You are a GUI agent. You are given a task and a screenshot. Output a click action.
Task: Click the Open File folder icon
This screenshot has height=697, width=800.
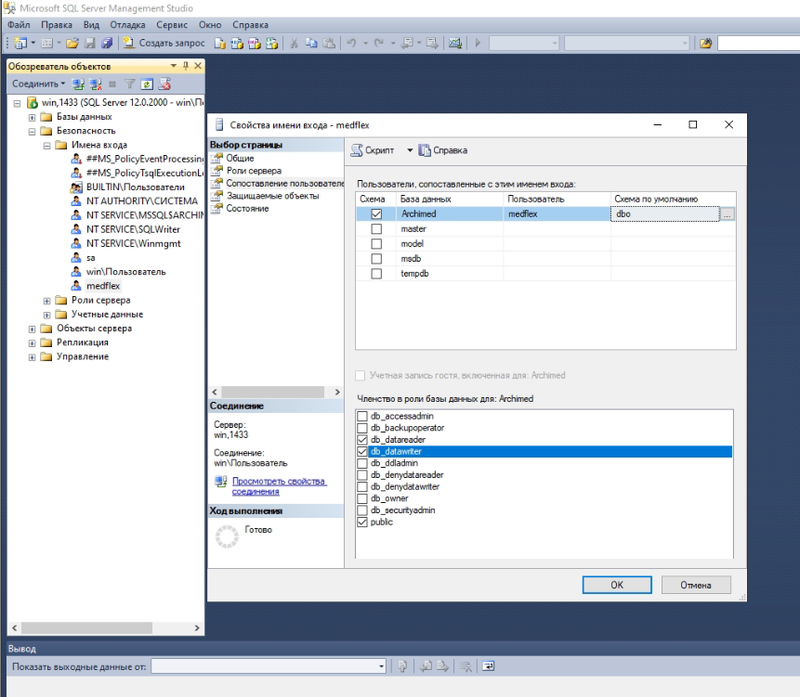tap(72, 43)
